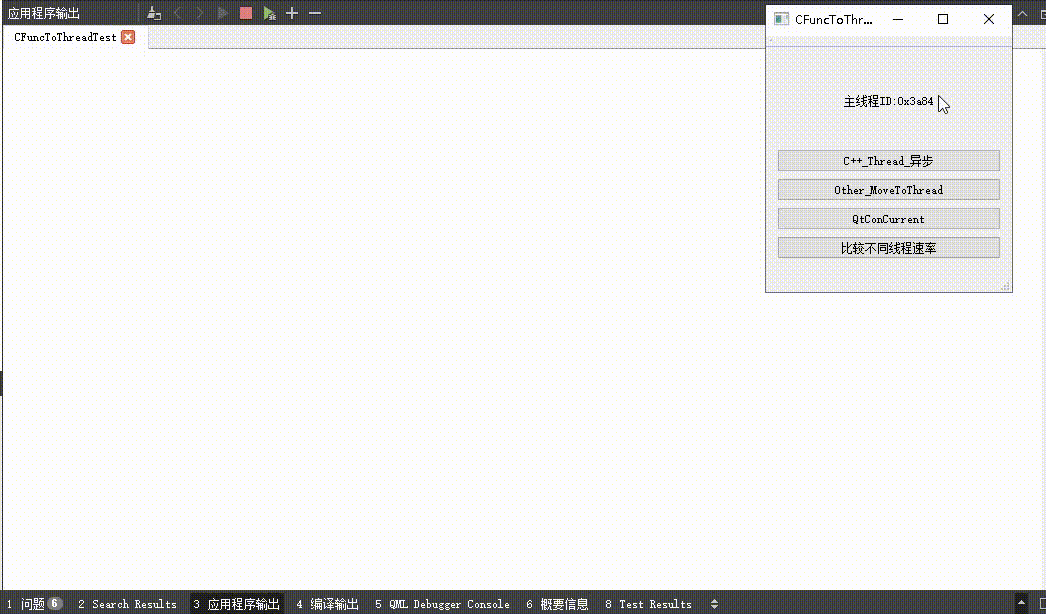Open output pane selector up-down arrows
The image size is (1046, 614).
click(x=714, y=604)
